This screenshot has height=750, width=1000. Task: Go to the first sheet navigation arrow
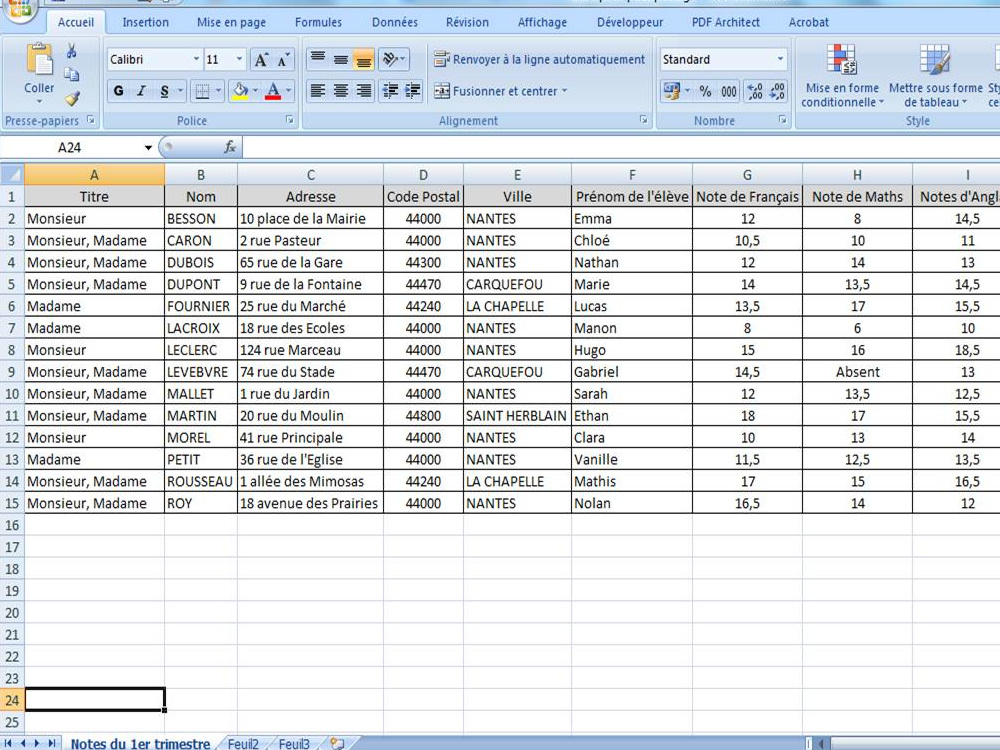coord(8,744)
